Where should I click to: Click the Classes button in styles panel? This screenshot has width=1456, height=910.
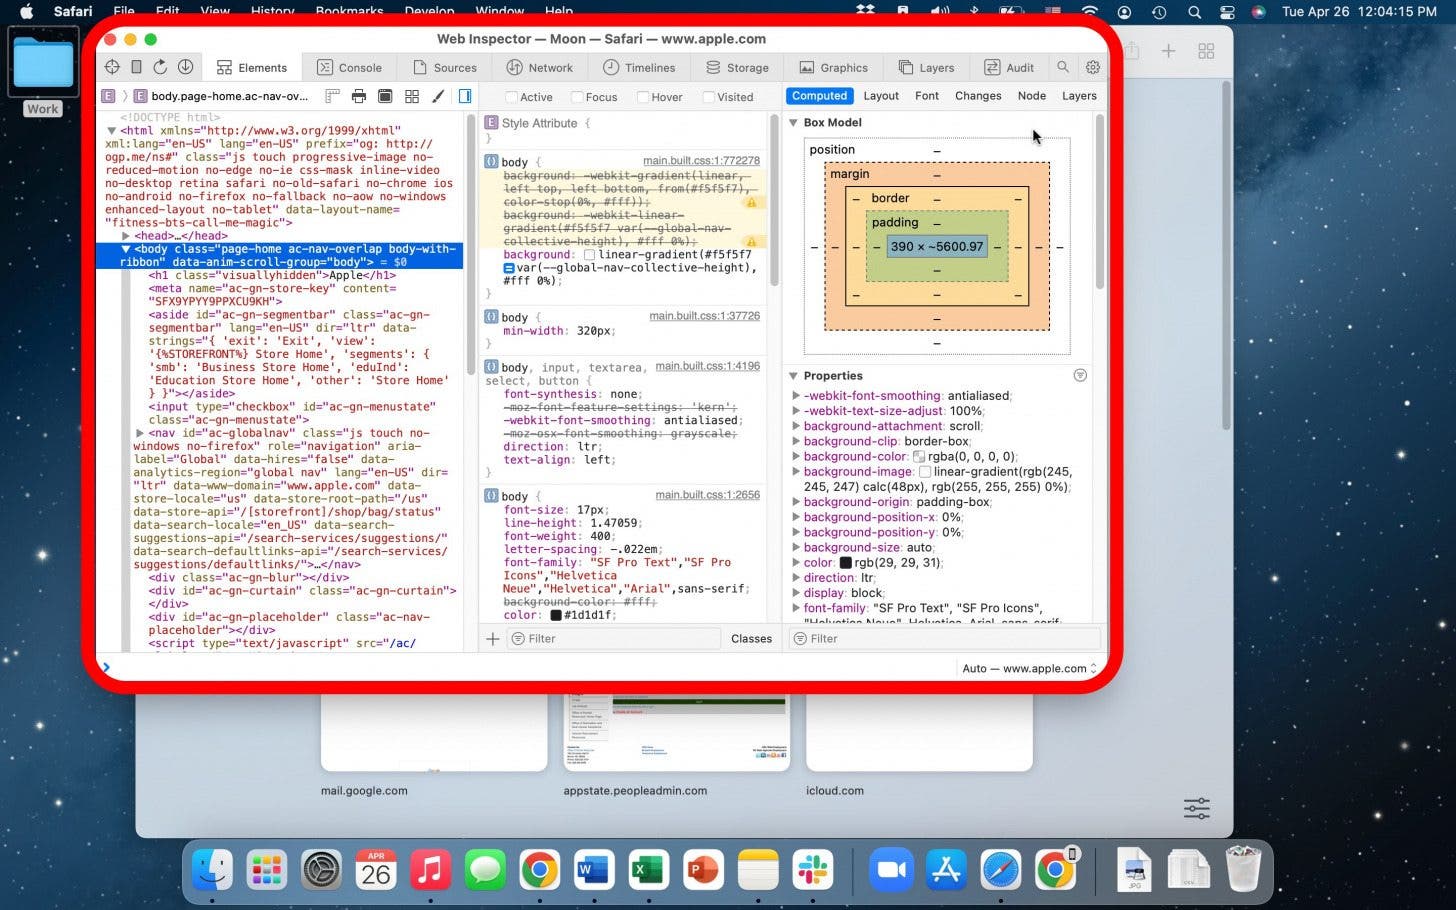[751, 638]
